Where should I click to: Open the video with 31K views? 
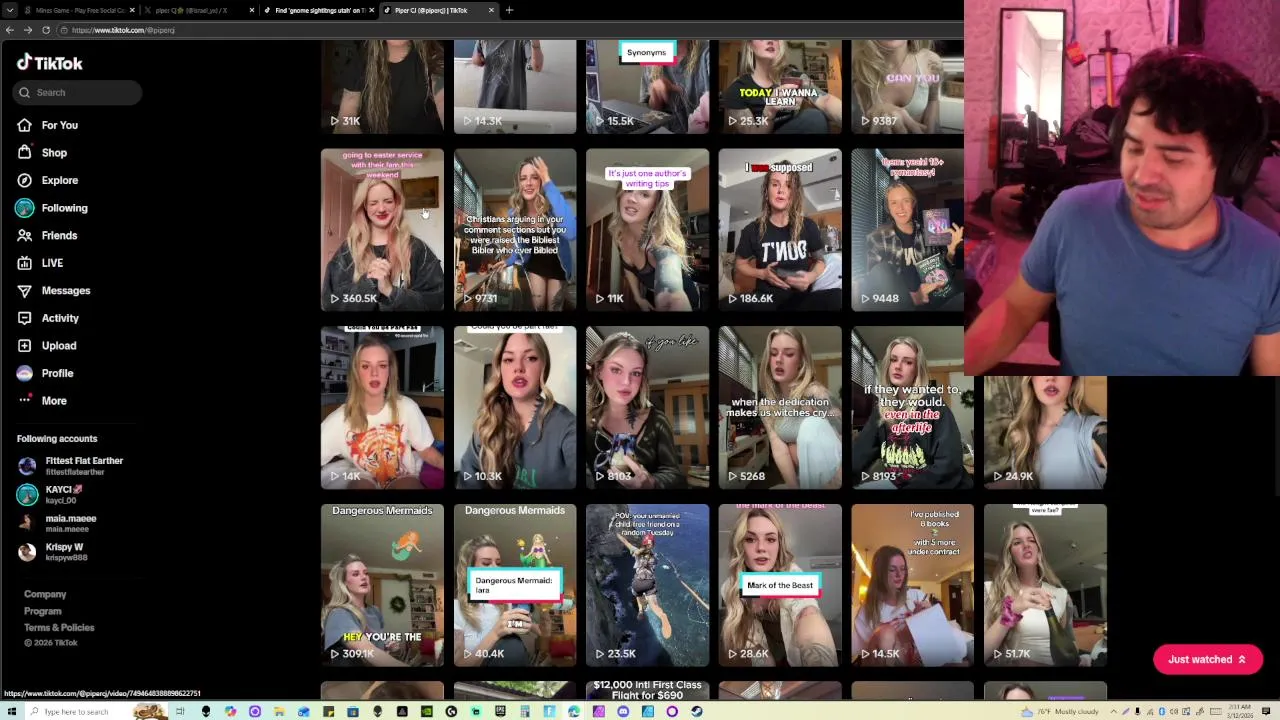tap(382, 87)
